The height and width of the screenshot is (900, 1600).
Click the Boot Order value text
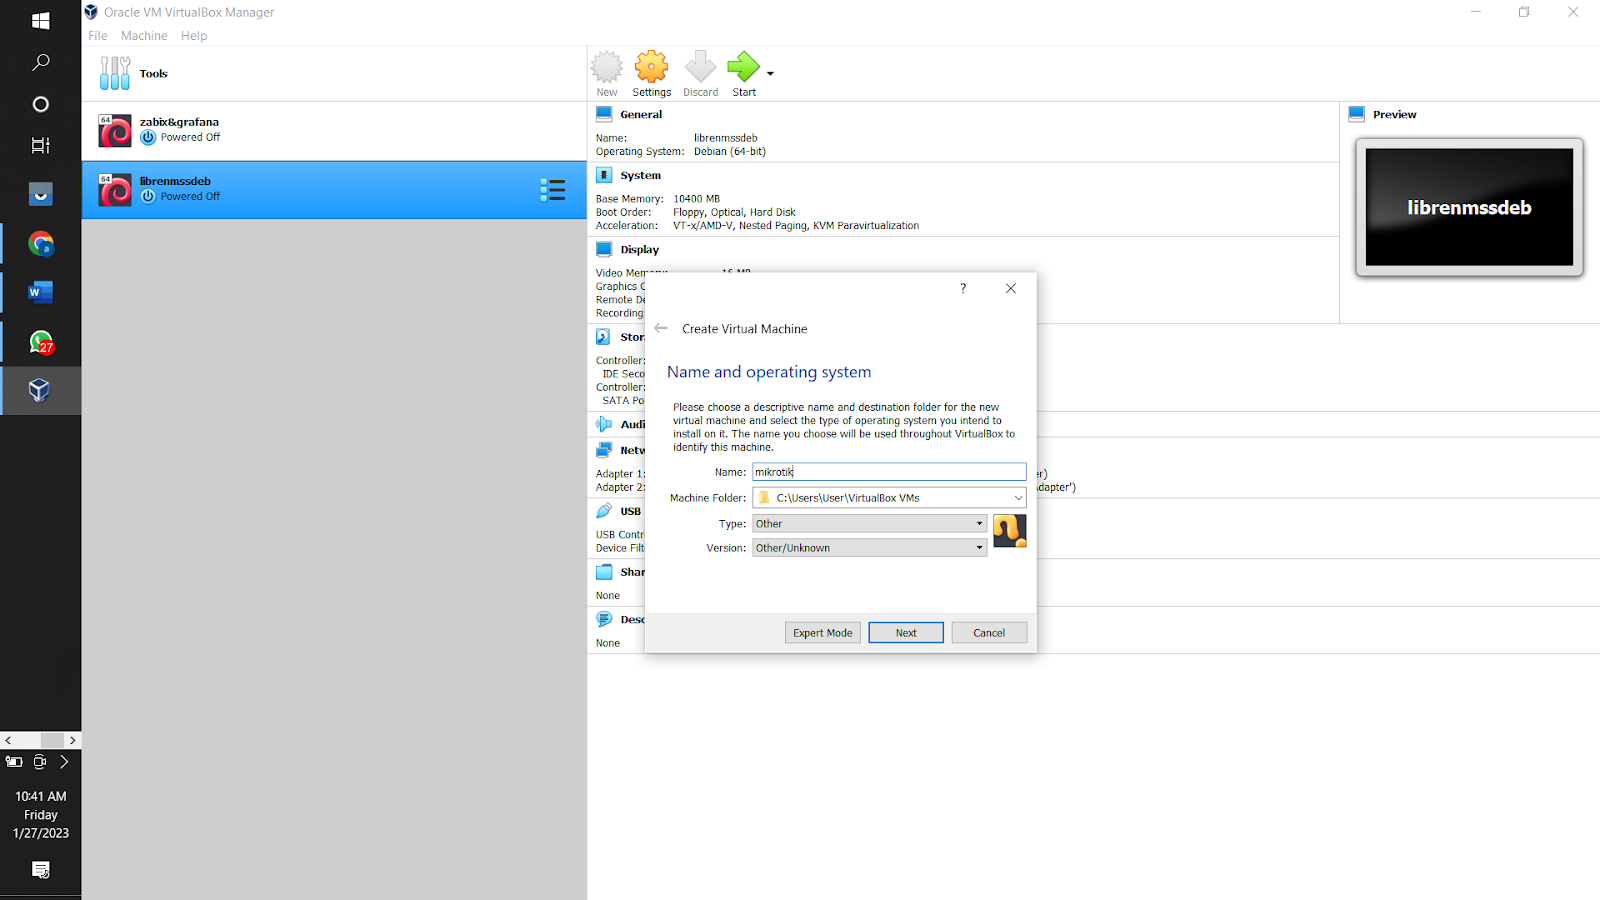[734, 212]
